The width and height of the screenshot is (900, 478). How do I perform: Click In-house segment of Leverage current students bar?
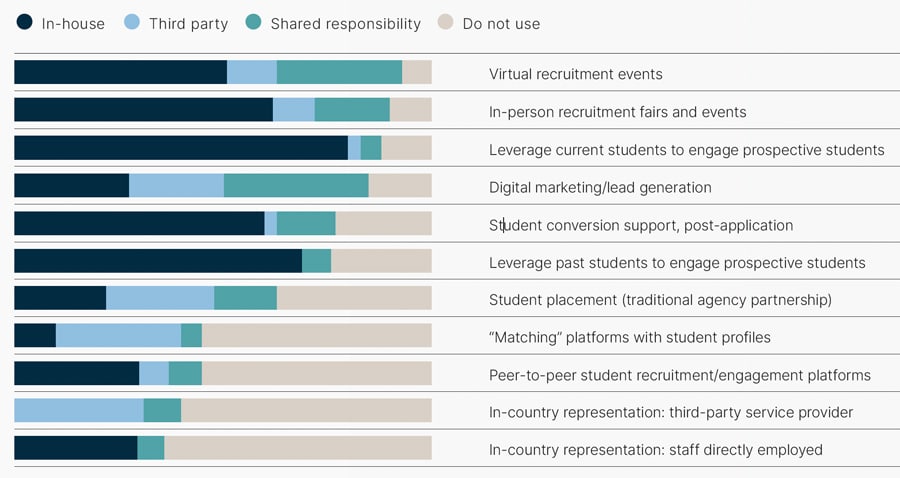click(181, 148)
